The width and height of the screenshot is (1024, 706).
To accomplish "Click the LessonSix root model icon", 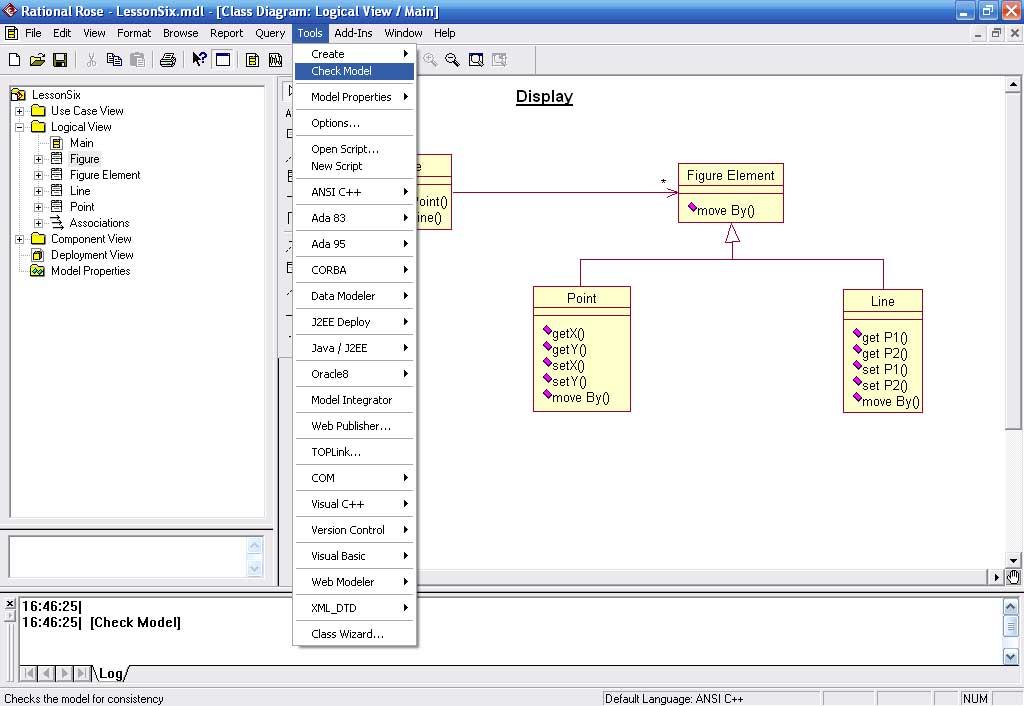I will point(18,95).
